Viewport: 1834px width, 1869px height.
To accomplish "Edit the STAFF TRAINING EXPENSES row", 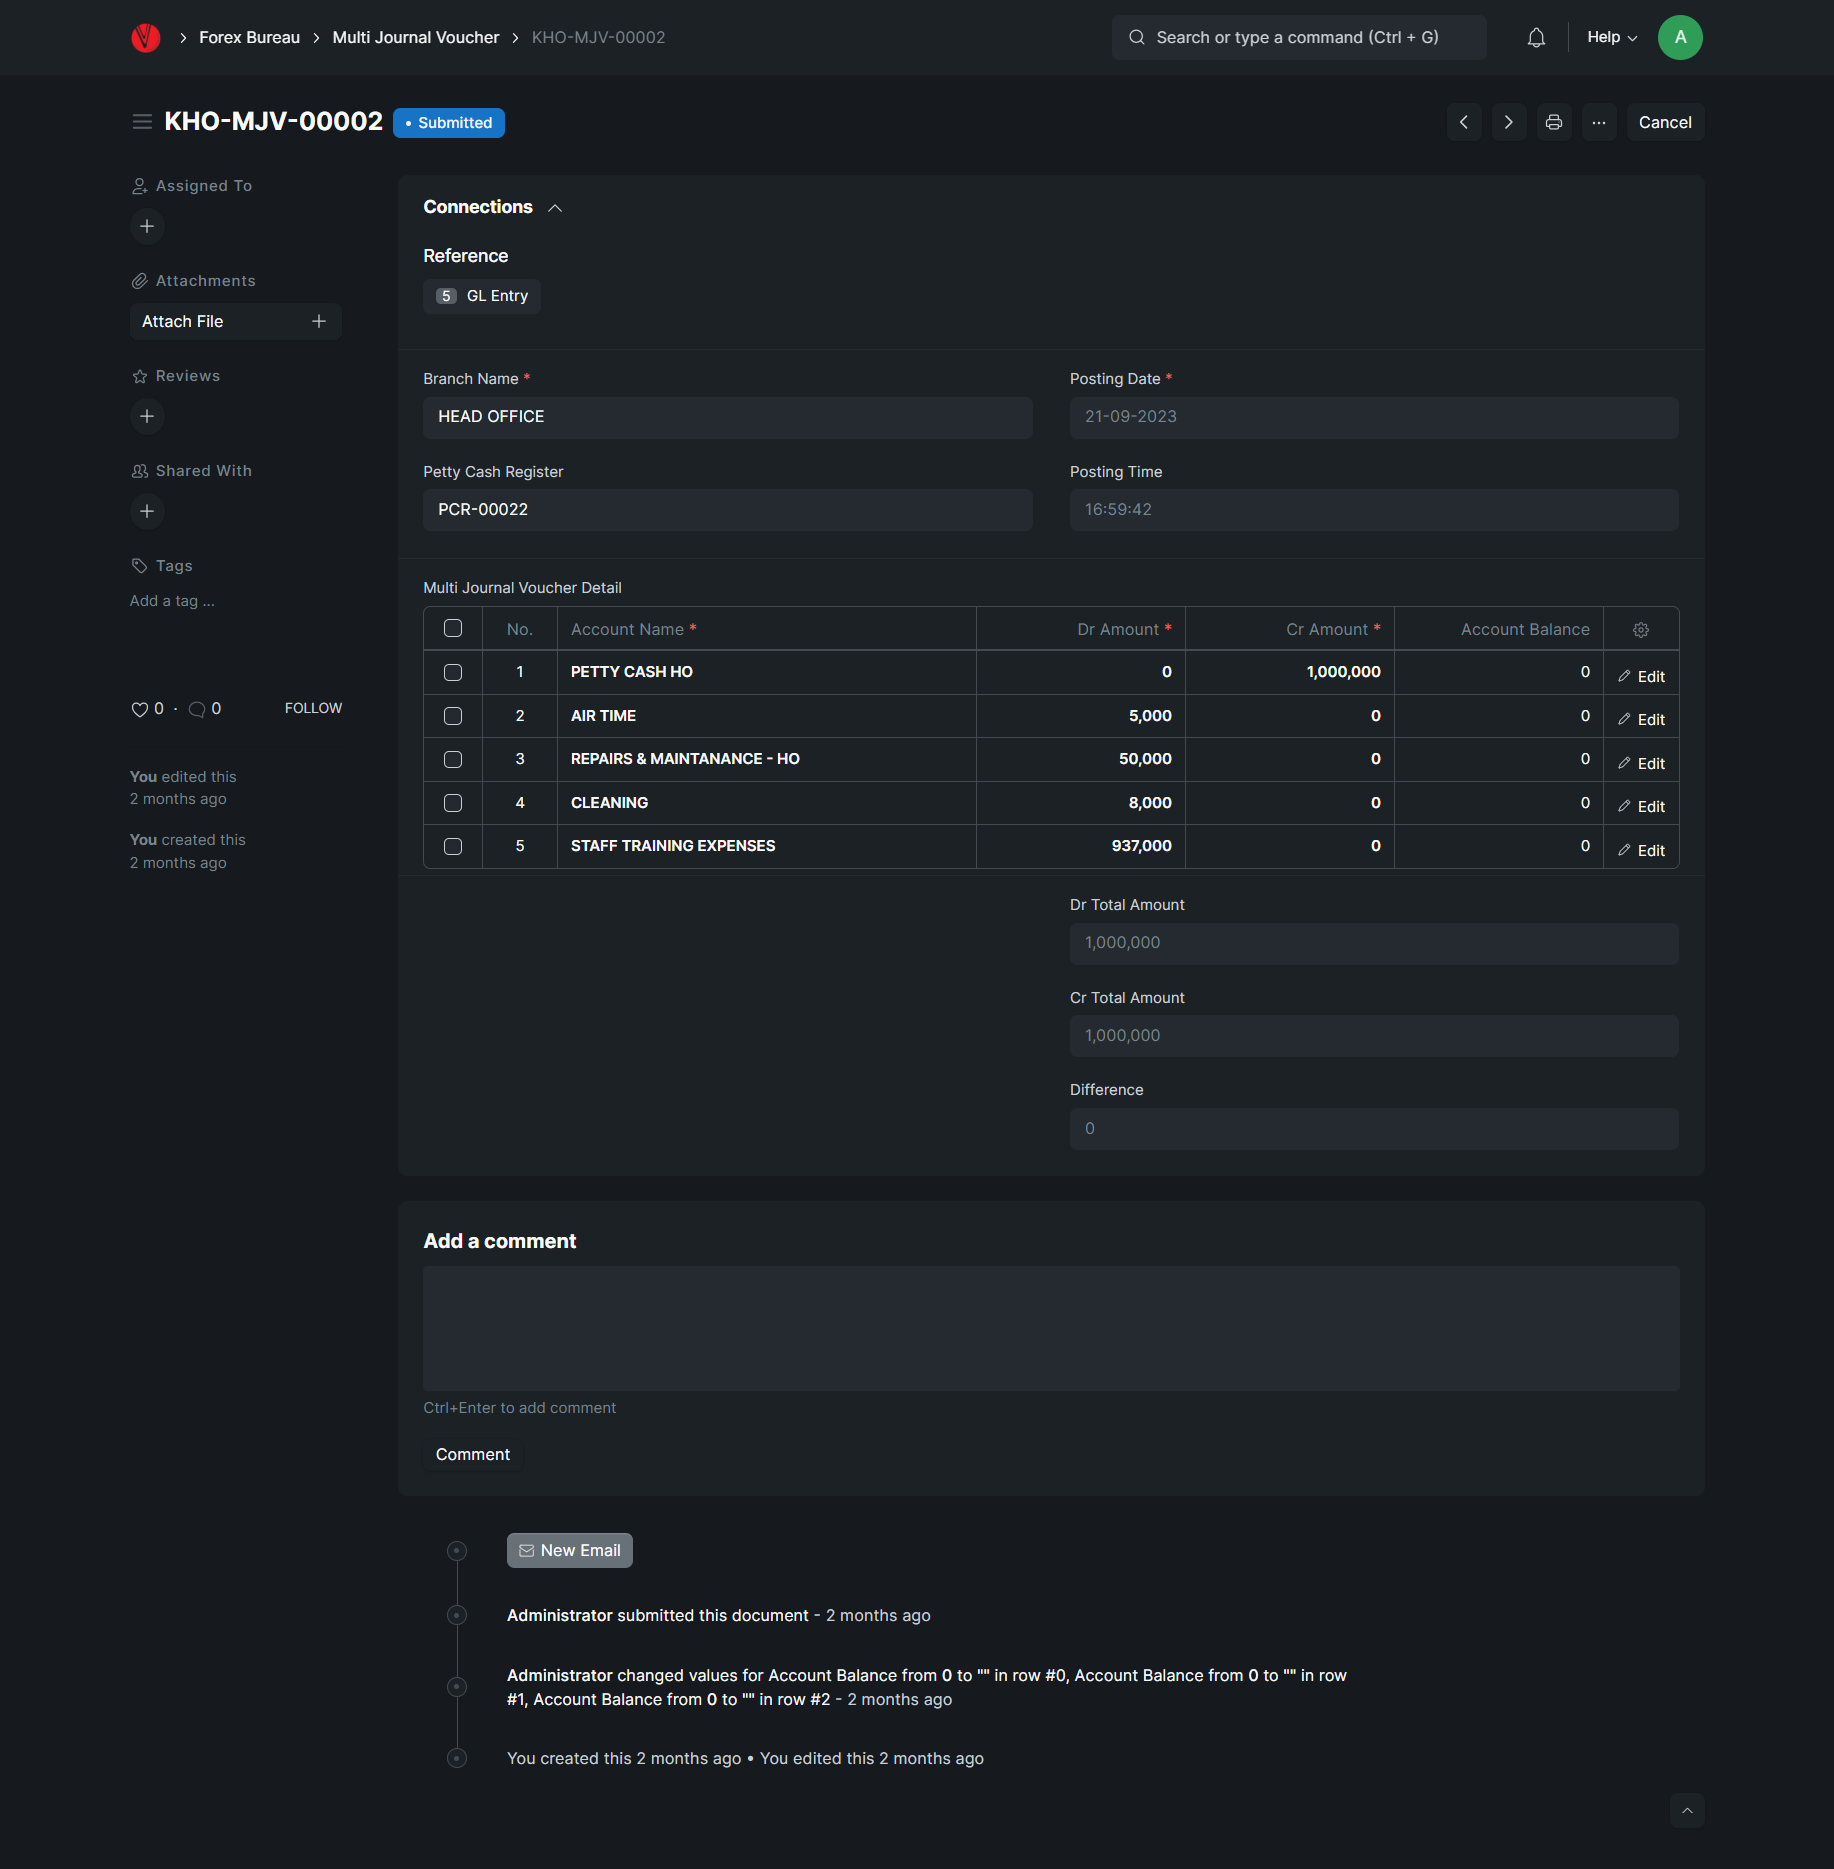I will (x=1641, y=850).
